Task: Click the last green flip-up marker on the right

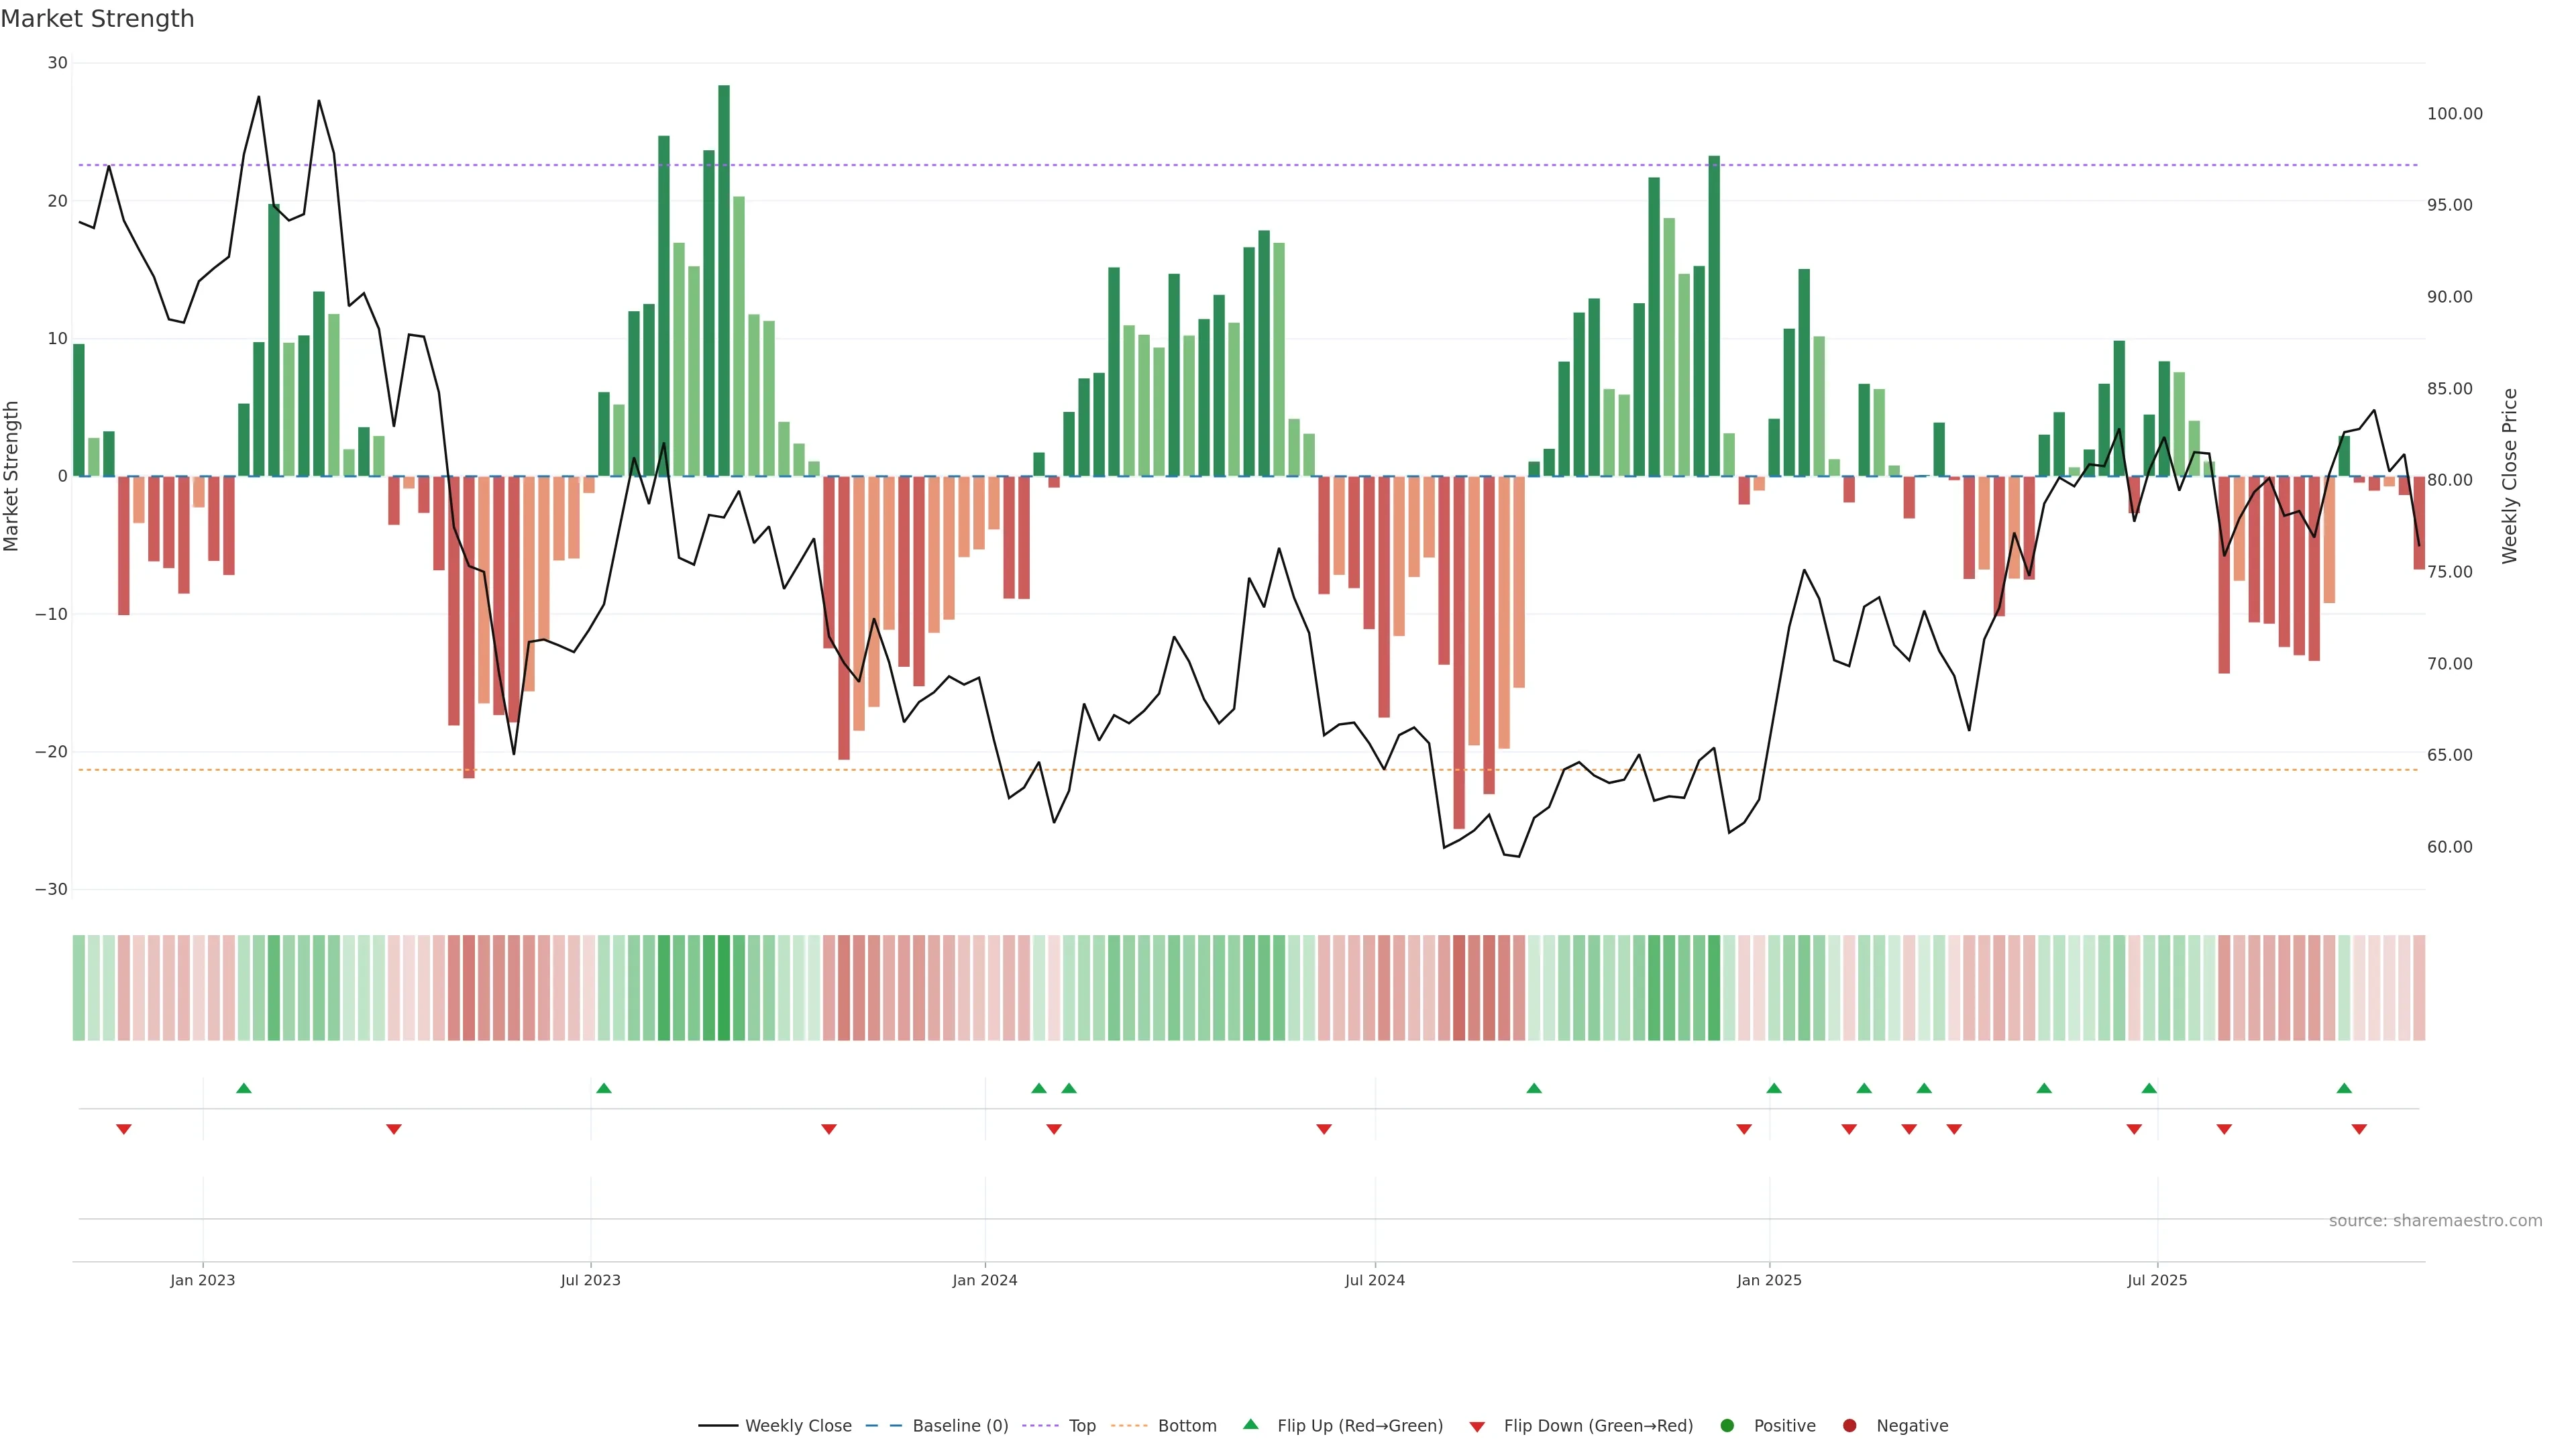Action: (2344, 1088)
